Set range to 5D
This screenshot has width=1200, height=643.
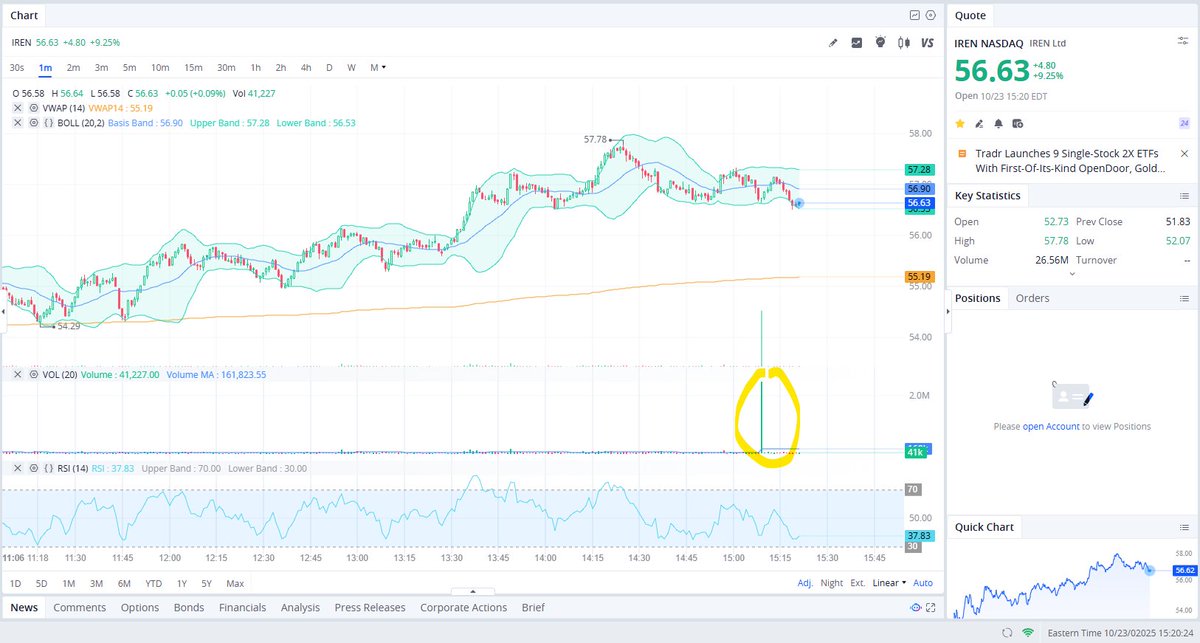41,582
